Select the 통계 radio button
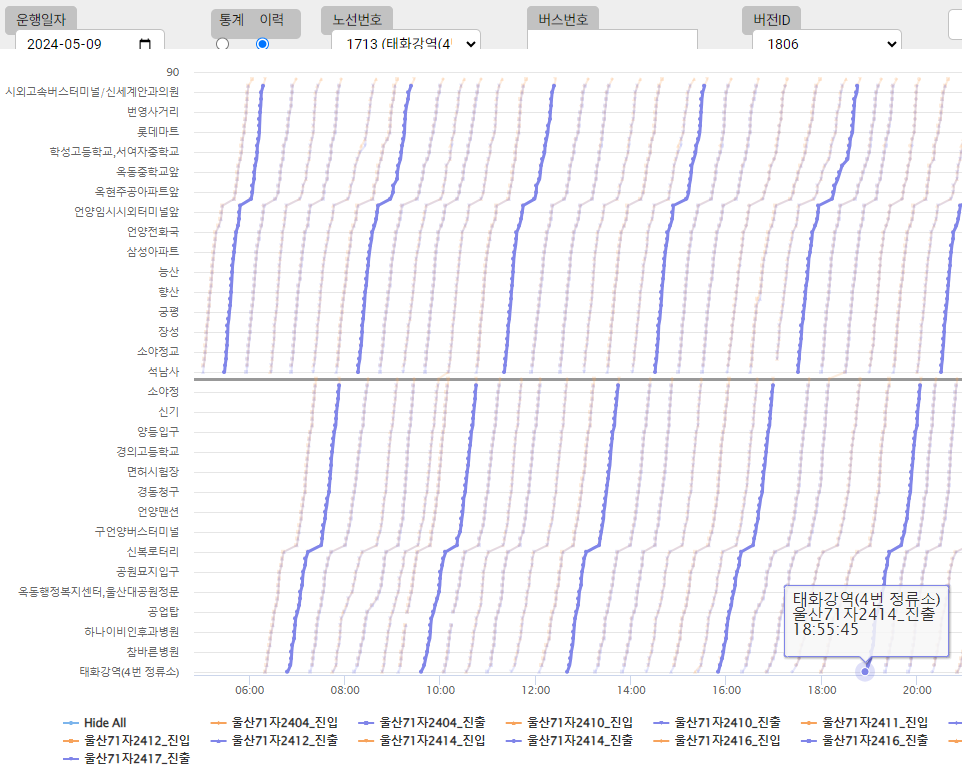The height and width of the screenshot is (774, 962). [x=222, y=44]
